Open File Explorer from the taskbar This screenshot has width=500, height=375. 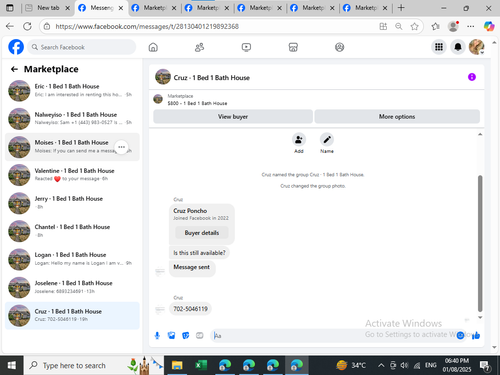177,365
